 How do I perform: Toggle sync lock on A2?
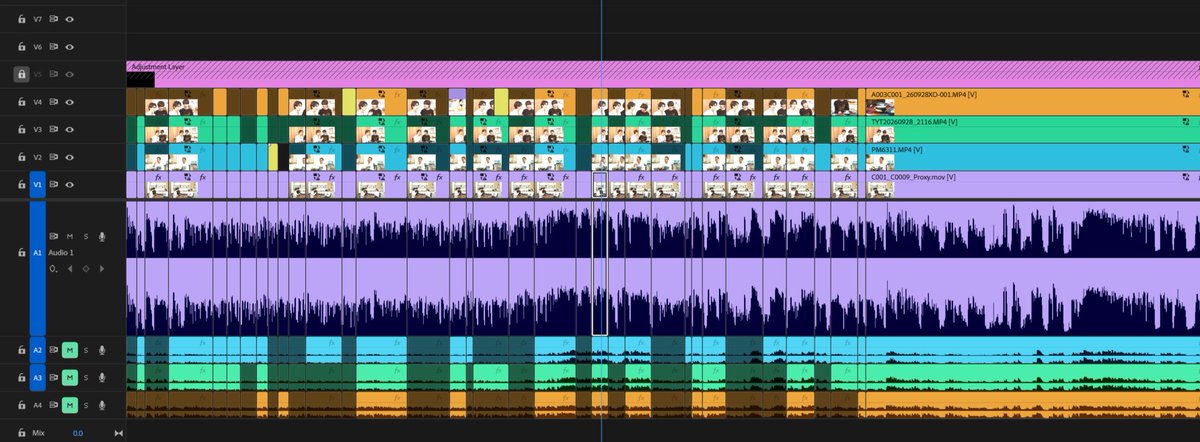(x=54, y=350)
